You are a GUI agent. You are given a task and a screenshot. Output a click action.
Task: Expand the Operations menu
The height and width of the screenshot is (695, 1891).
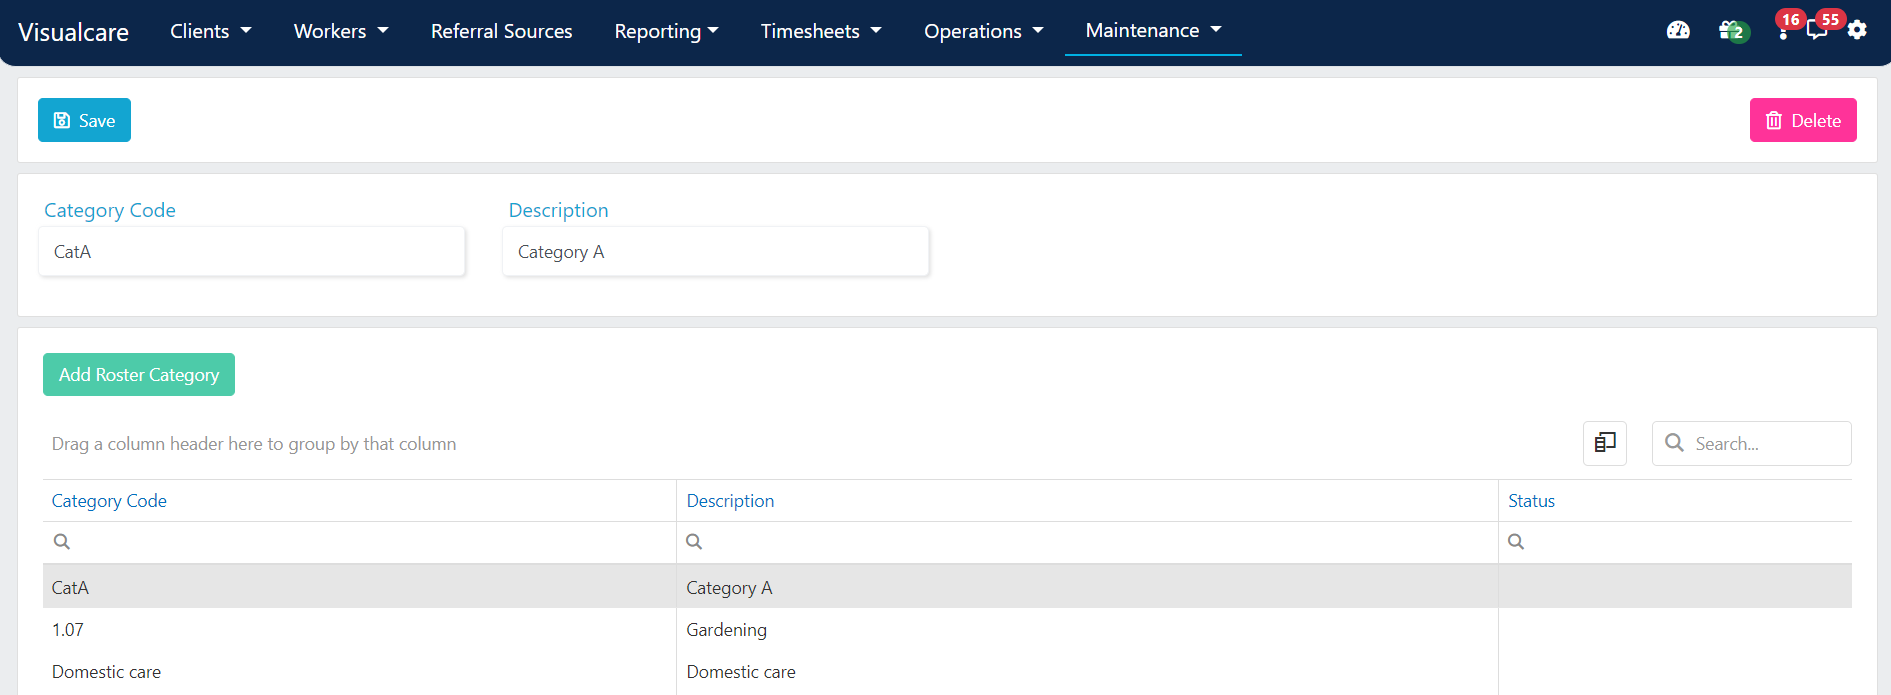(984, 31)
